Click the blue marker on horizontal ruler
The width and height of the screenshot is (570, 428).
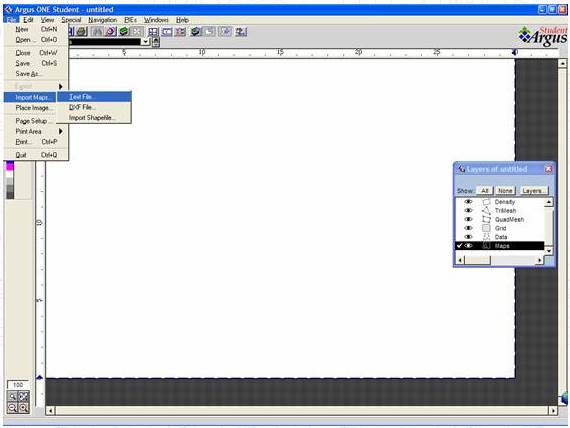point(515,53)
